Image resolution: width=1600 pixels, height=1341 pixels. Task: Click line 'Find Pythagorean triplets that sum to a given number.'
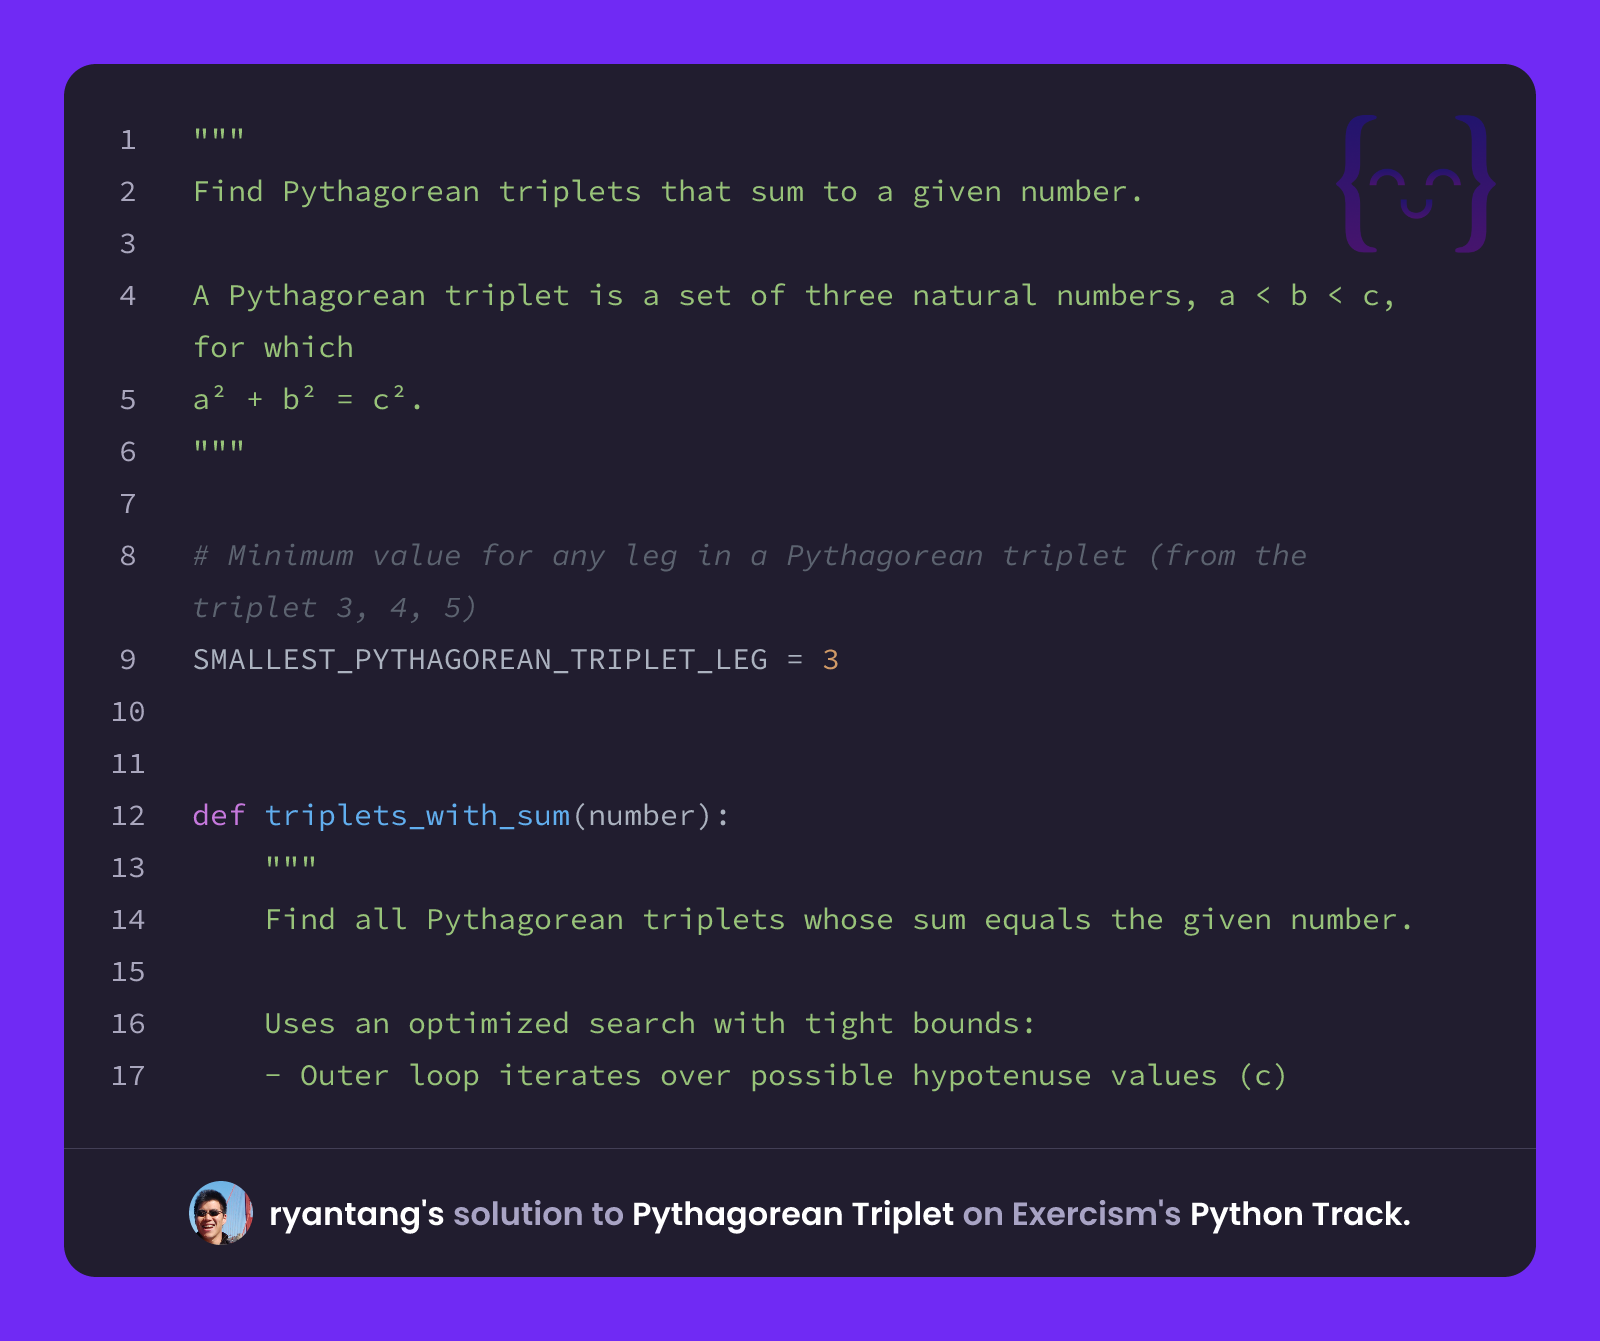[668, 192]
